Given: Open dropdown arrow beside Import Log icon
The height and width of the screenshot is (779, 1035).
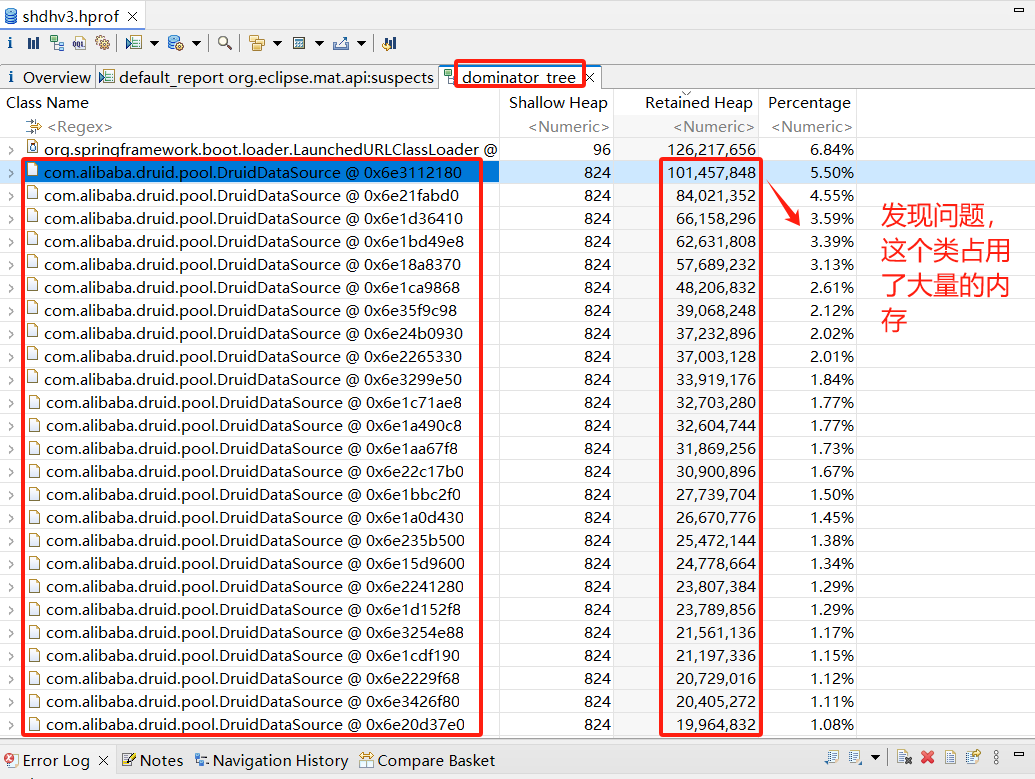Looking at the screenshot, I should pyautogui.click(x=875, y=757).
